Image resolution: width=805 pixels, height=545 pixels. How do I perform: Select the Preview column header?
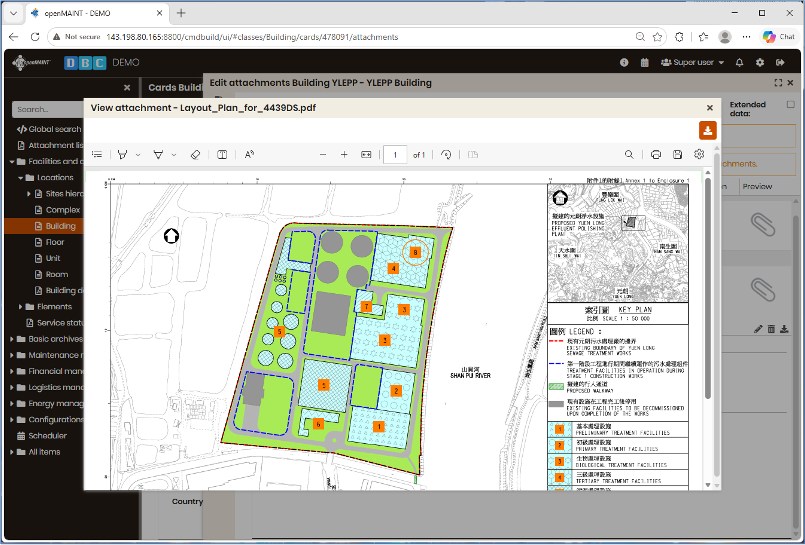757,186
